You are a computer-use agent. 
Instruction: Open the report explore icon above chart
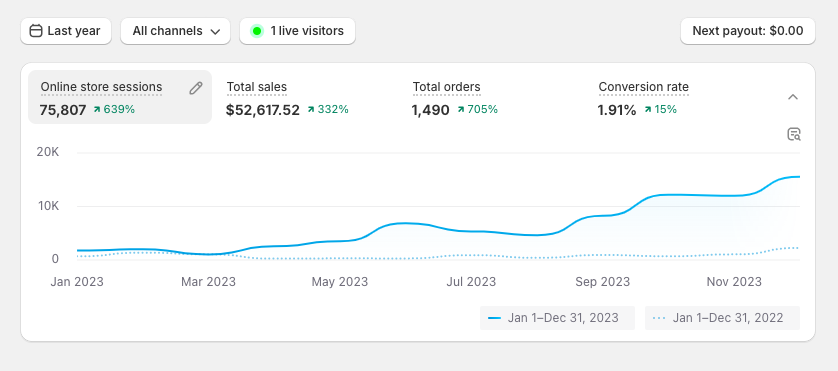click(x=794, y=134)
